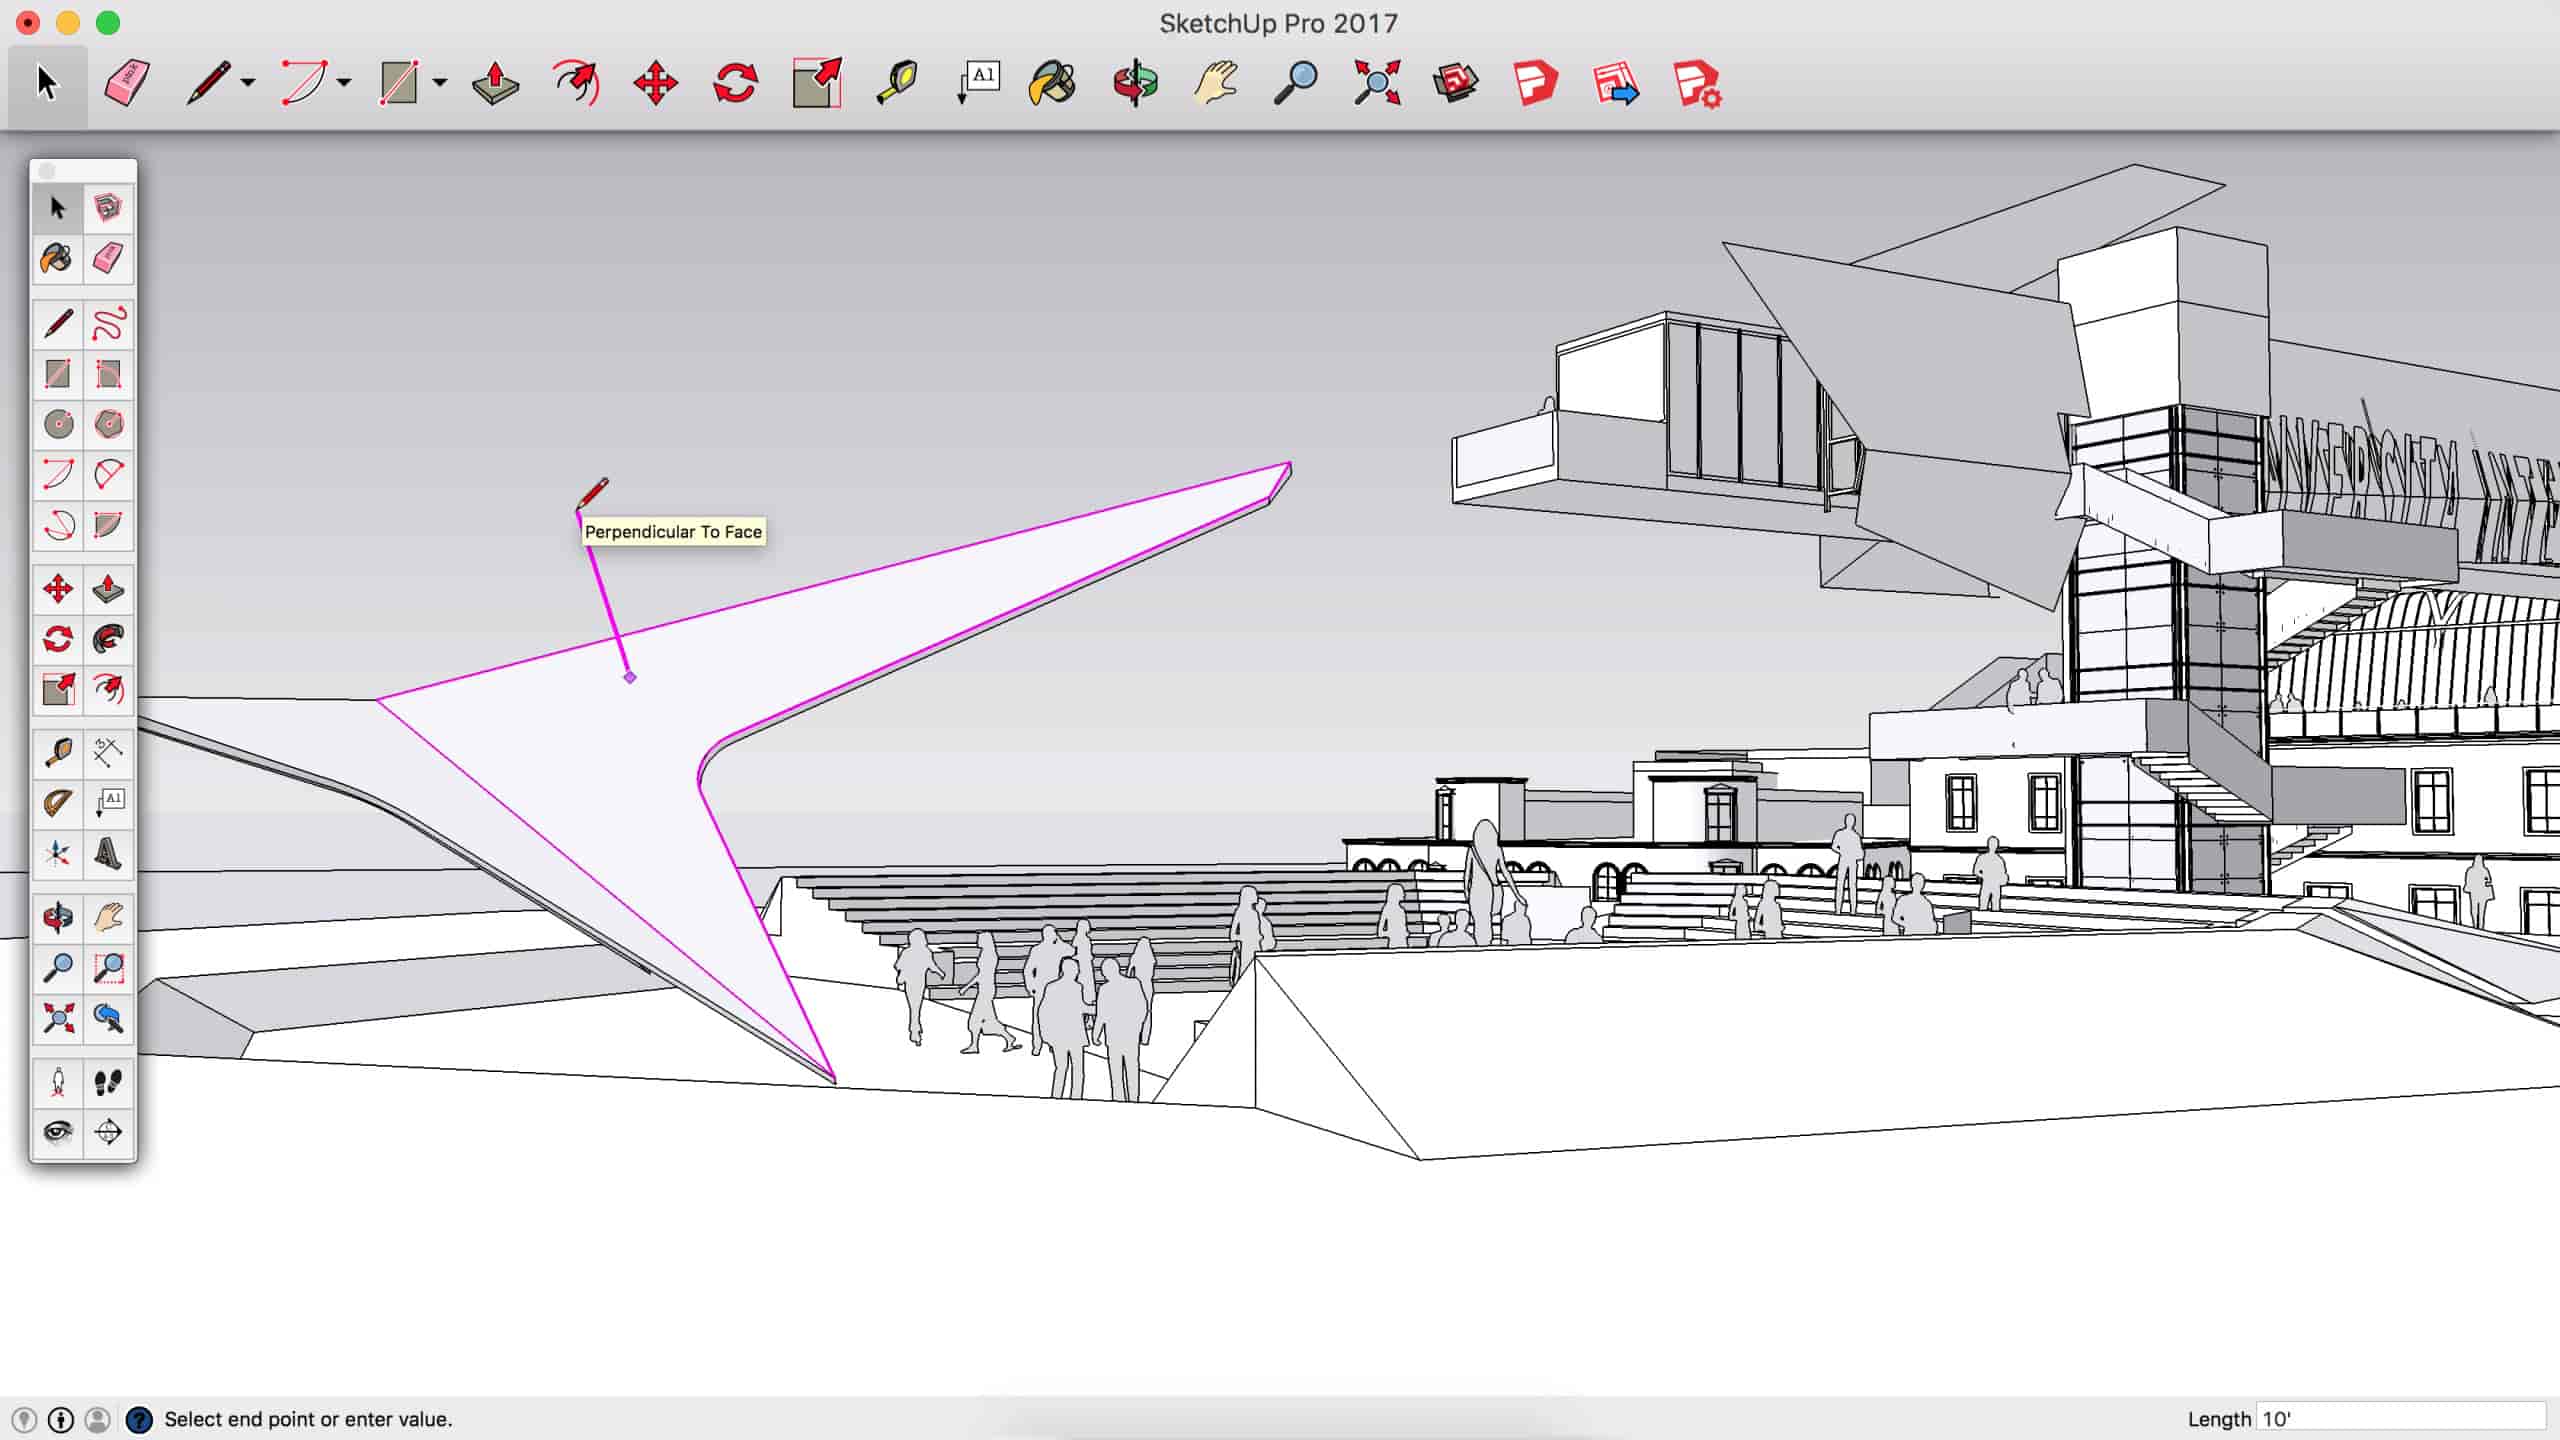Select the Eraser tool in toolbar
The height and width of the screenshot is (1440, 2560).
pos(125,83)
